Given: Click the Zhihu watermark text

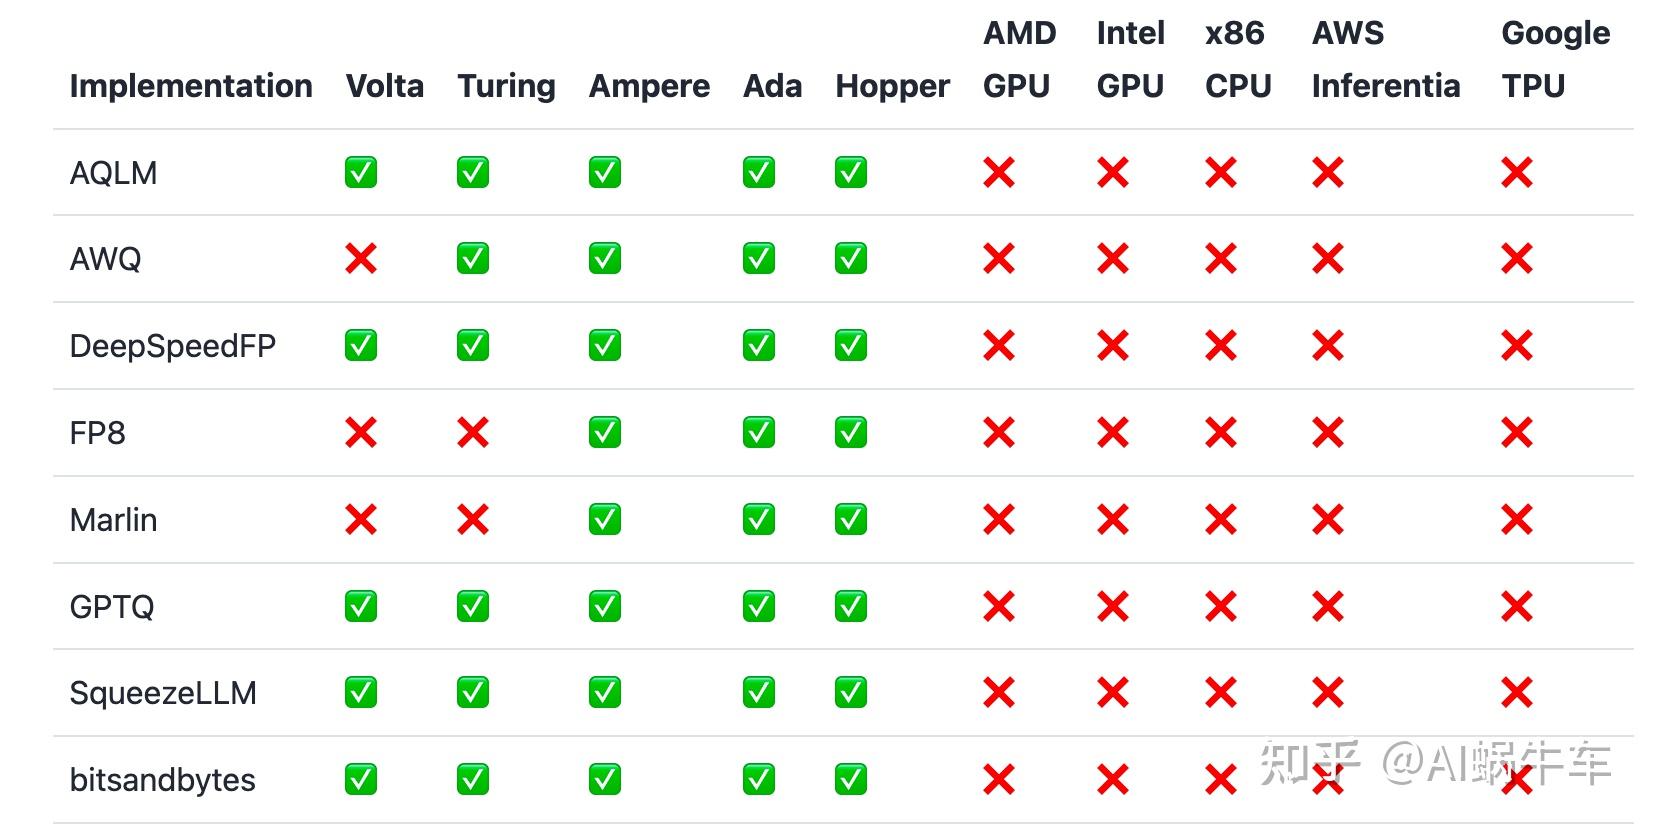Looking at the screenshot, I should pyautogui.click(x=1435, y=764).
